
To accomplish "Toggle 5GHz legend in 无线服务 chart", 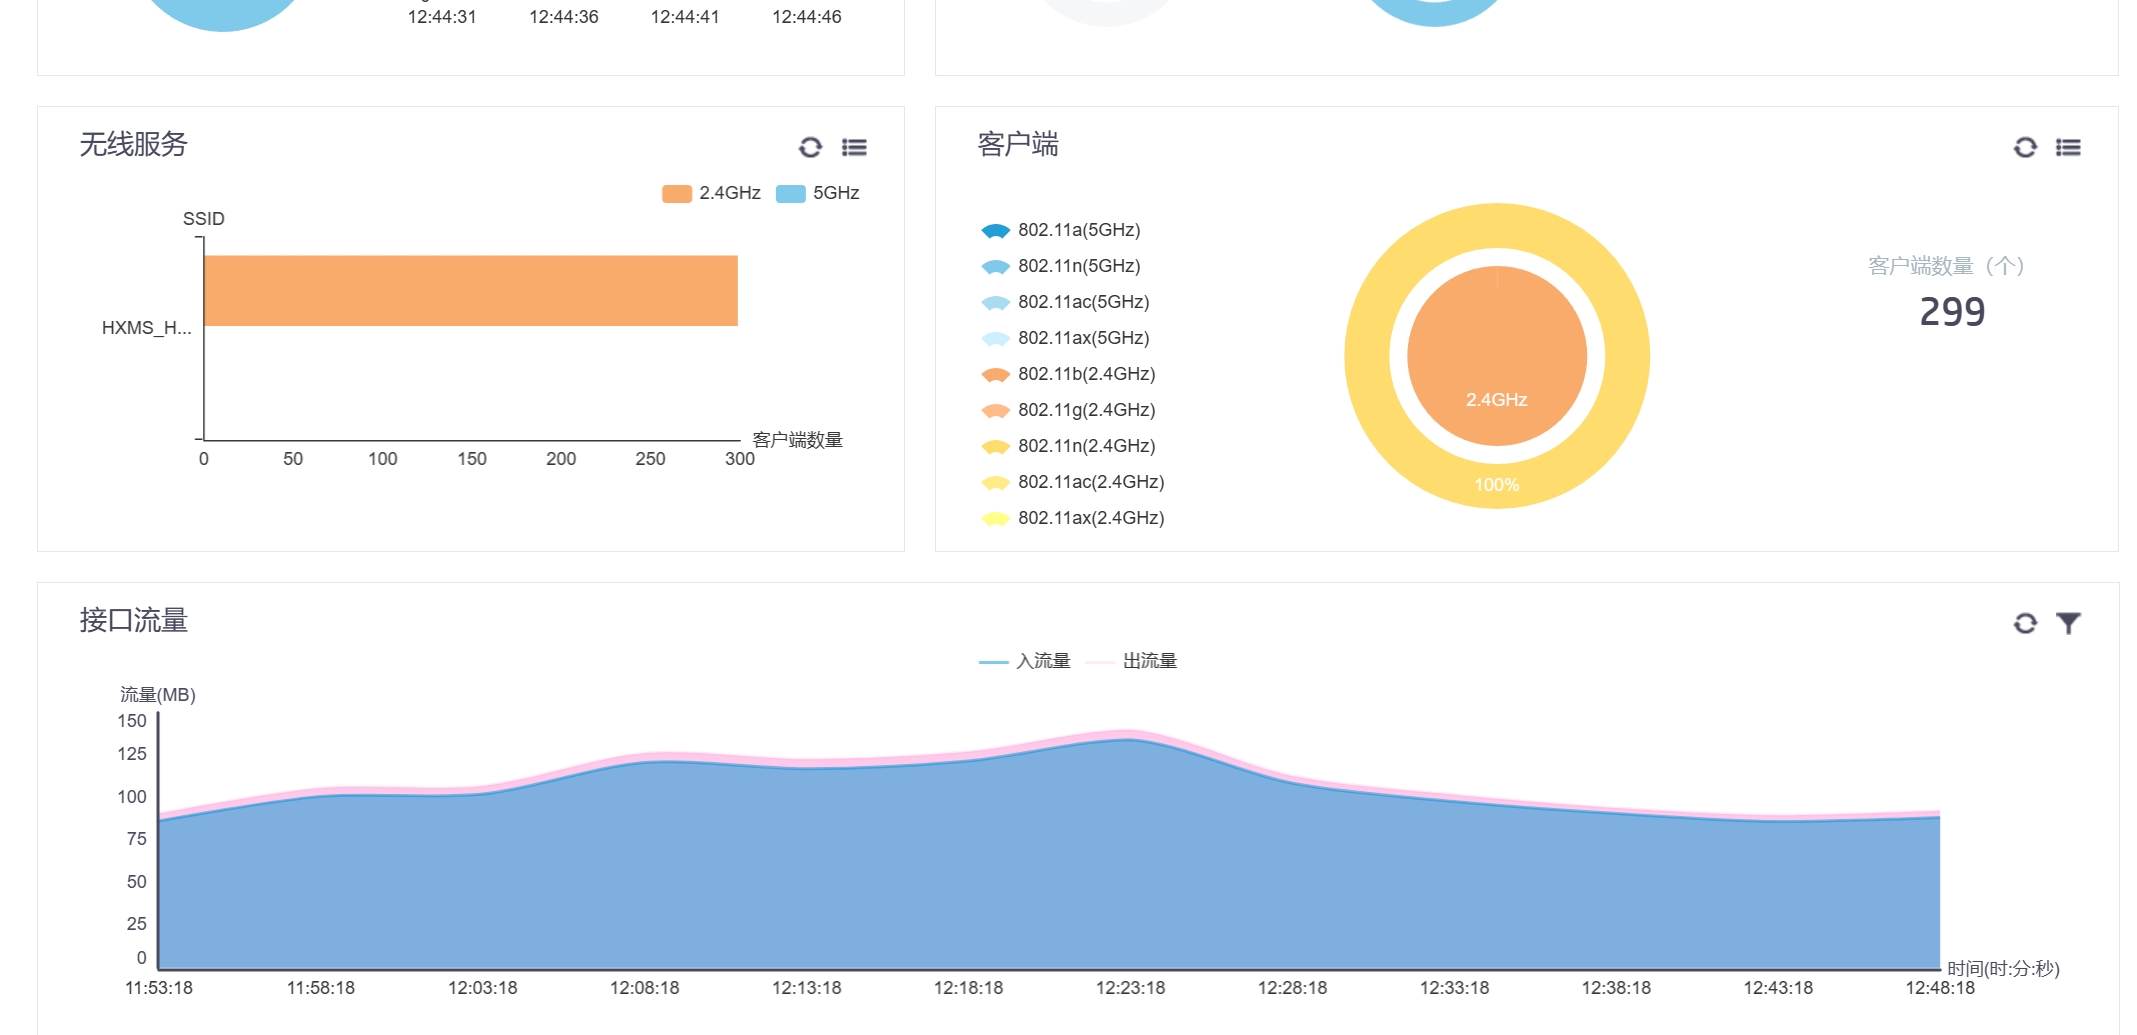I will (818, 193).
